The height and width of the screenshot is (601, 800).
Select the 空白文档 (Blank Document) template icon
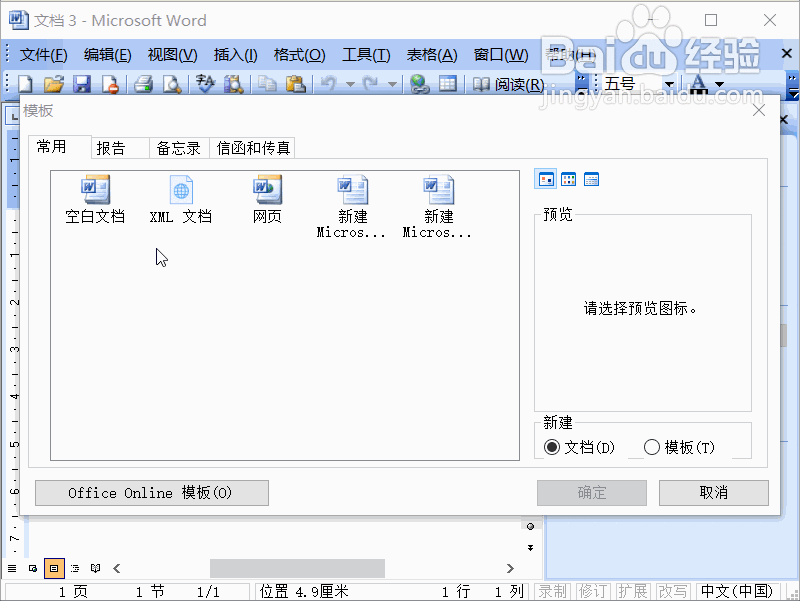[95, 195]
